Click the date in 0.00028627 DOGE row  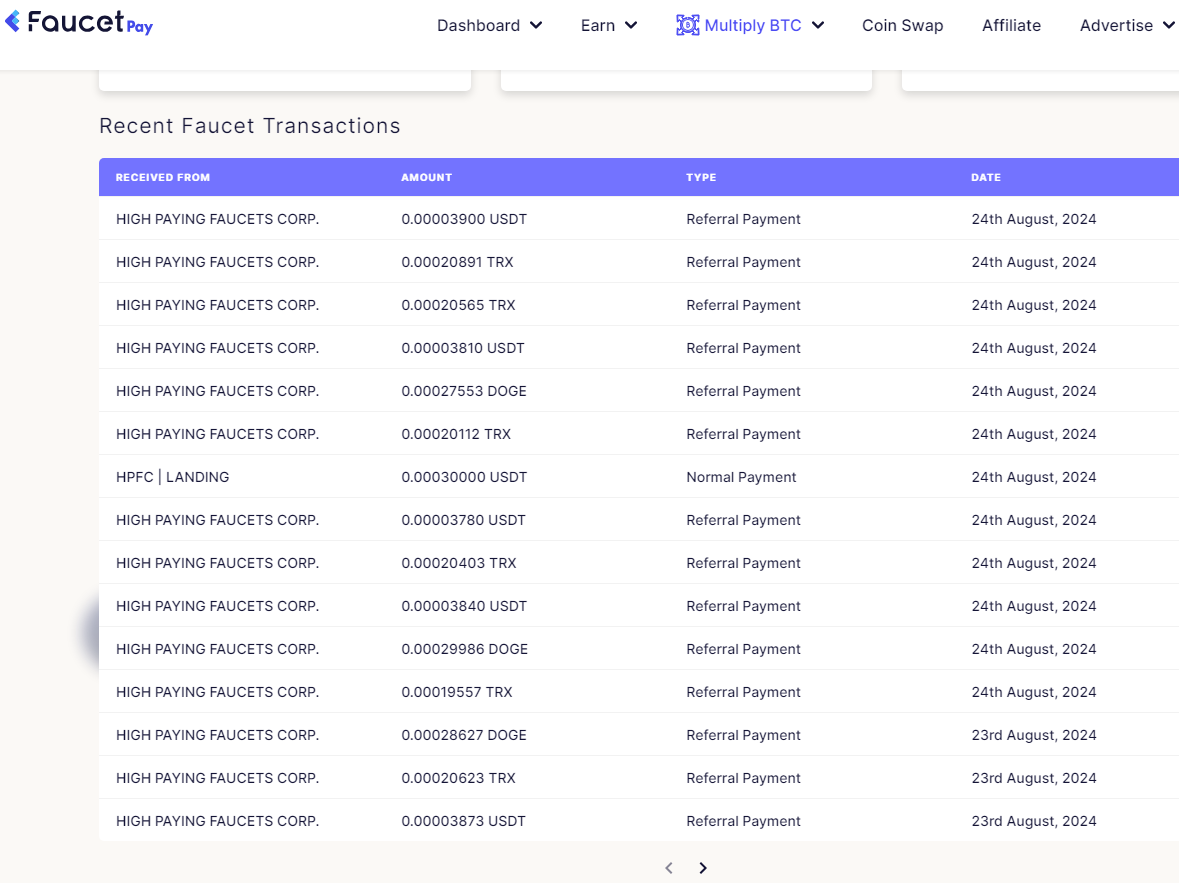tap(1034, 735)
